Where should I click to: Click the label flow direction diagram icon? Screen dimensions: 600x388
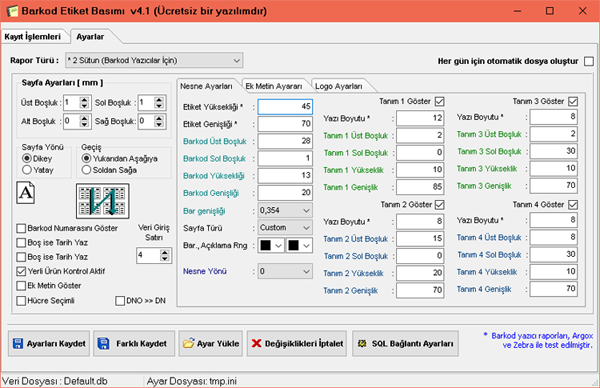click(103, 201)
